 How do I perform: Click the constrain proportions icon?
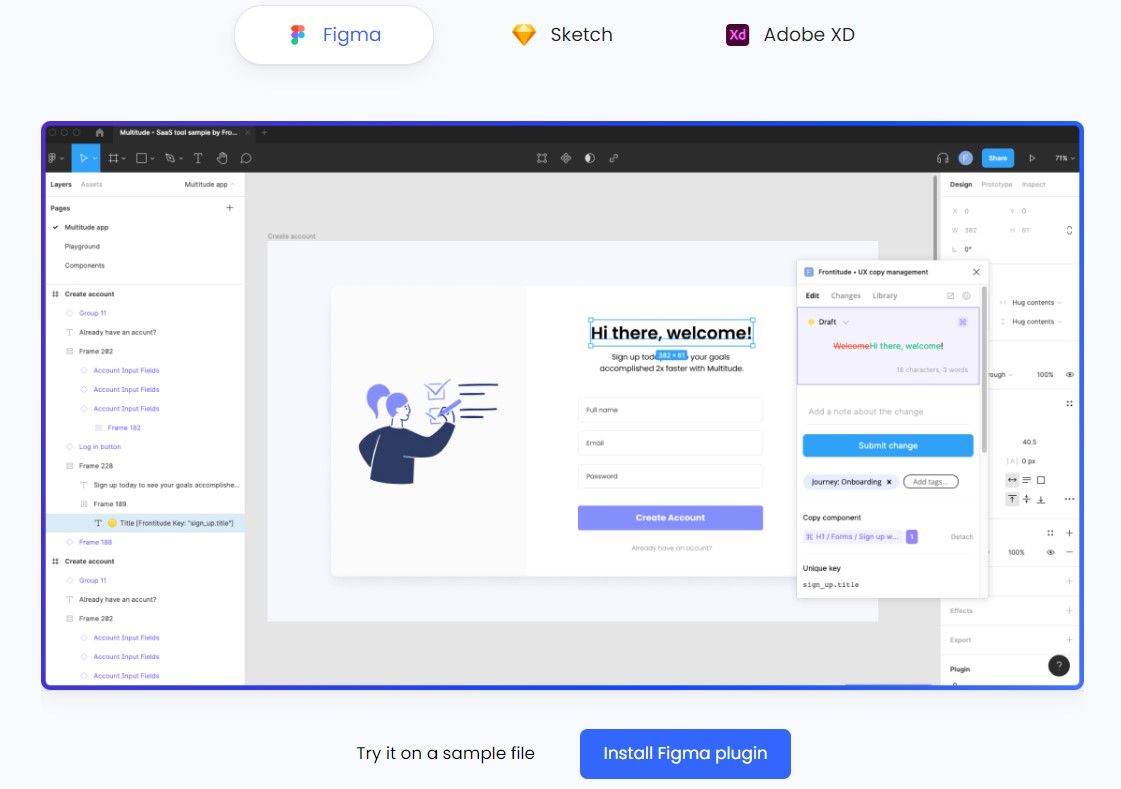(x=1069, y=230)
